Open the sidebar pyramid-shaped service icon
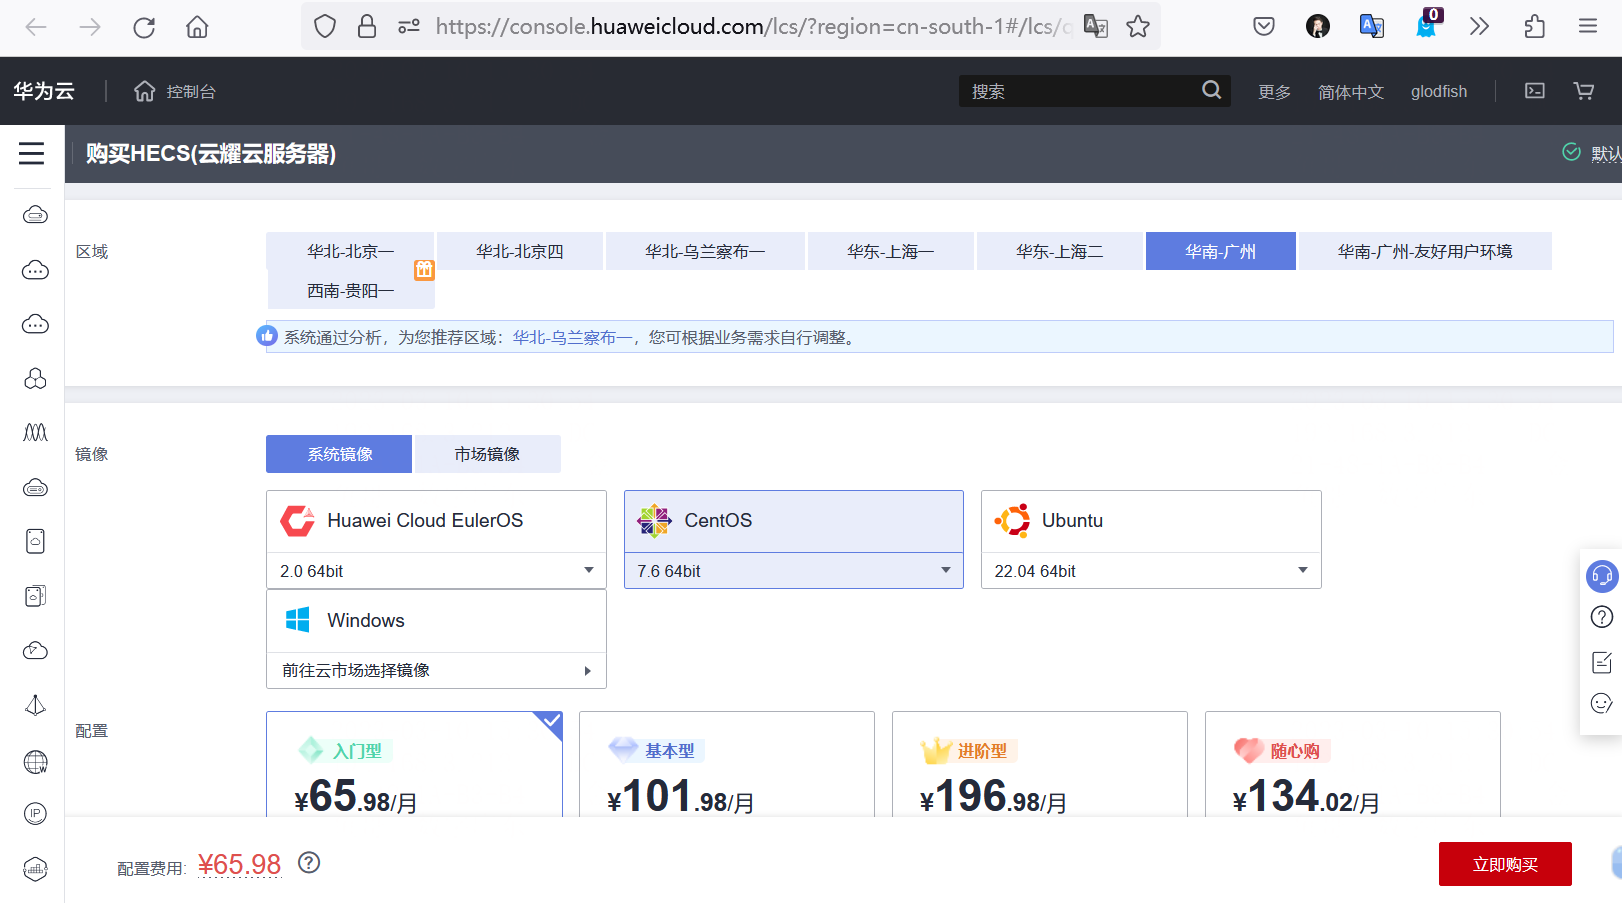Screen dimensions: 1622x903 coord(35,705)
